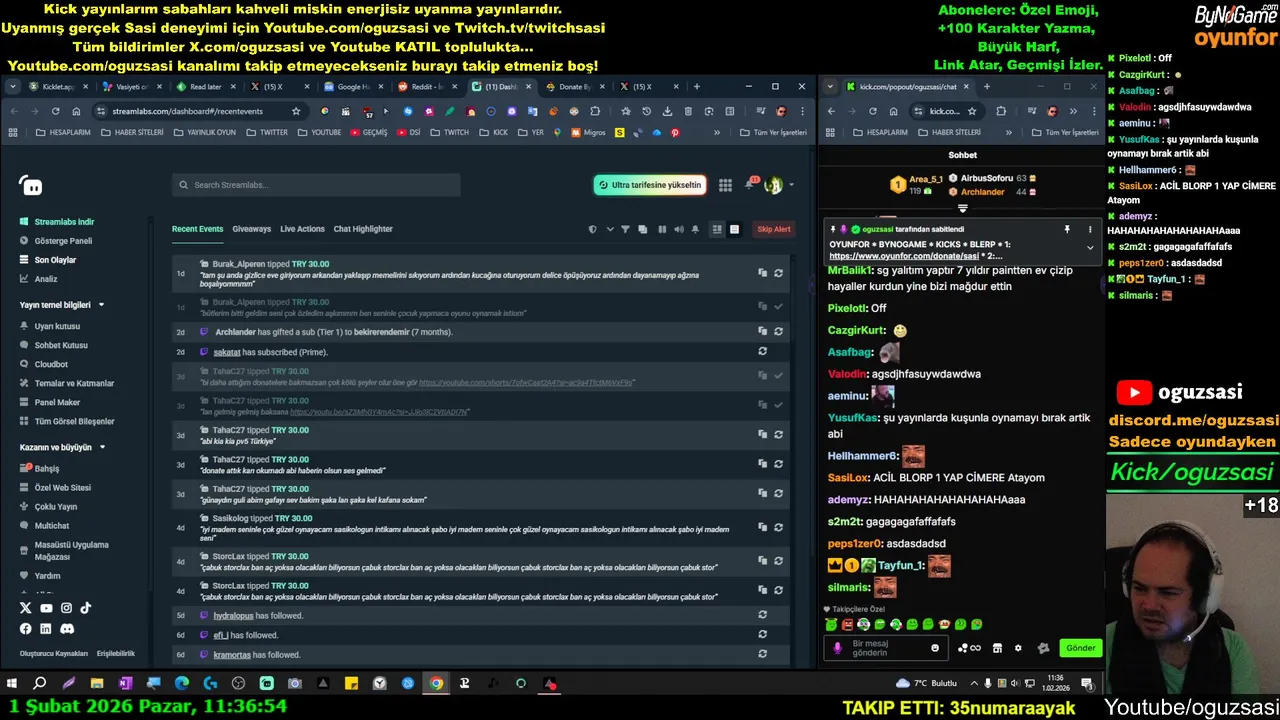Click the YouTube social icon in sidebar footer

[x=46, y=608]
